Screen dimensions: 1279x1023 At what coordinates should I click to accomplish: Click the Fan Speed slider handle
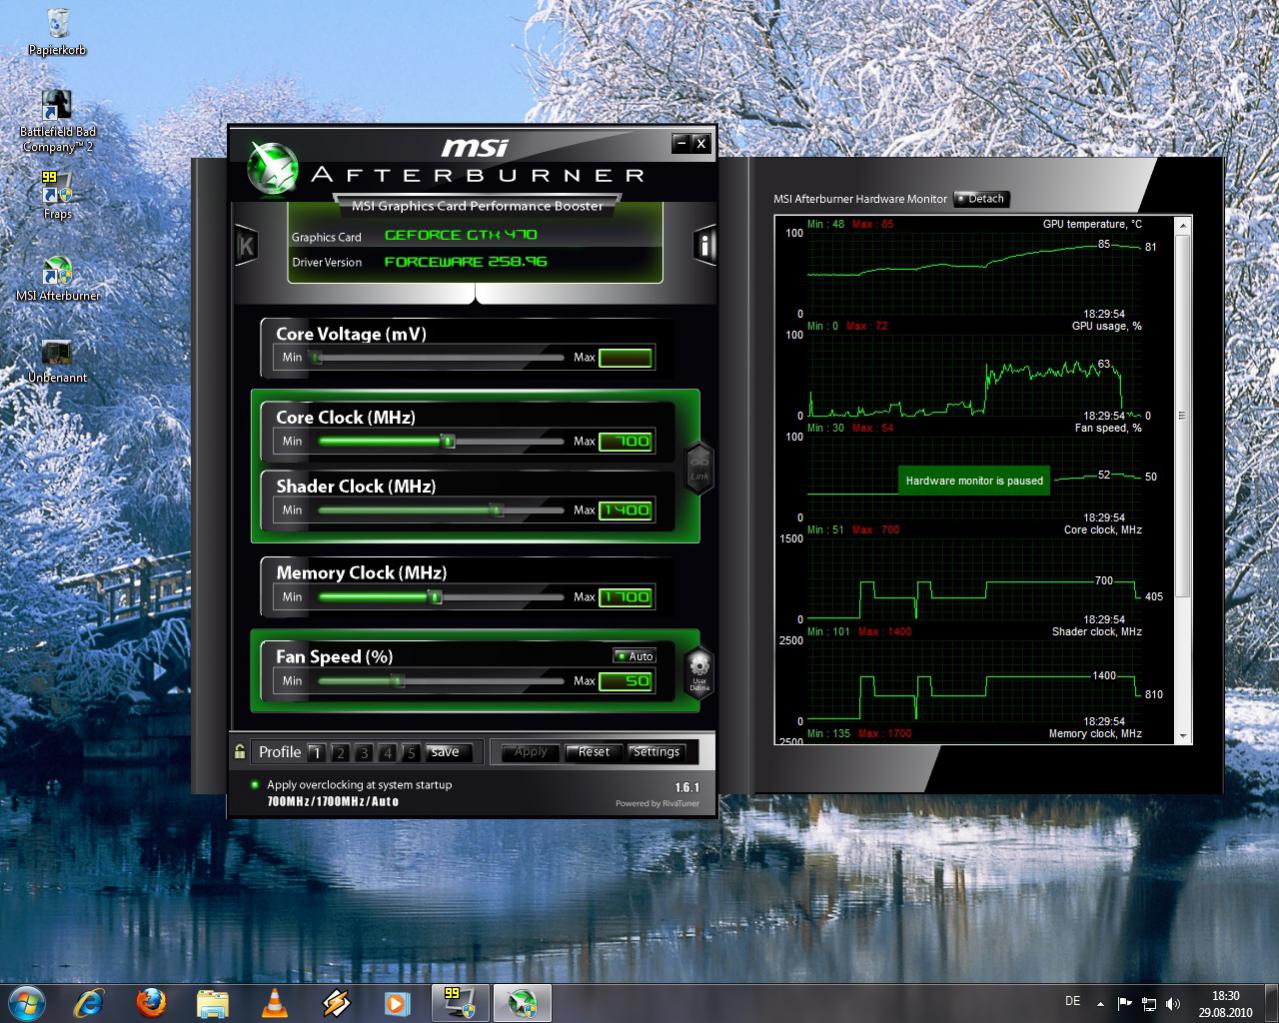(x=398, y=681)
